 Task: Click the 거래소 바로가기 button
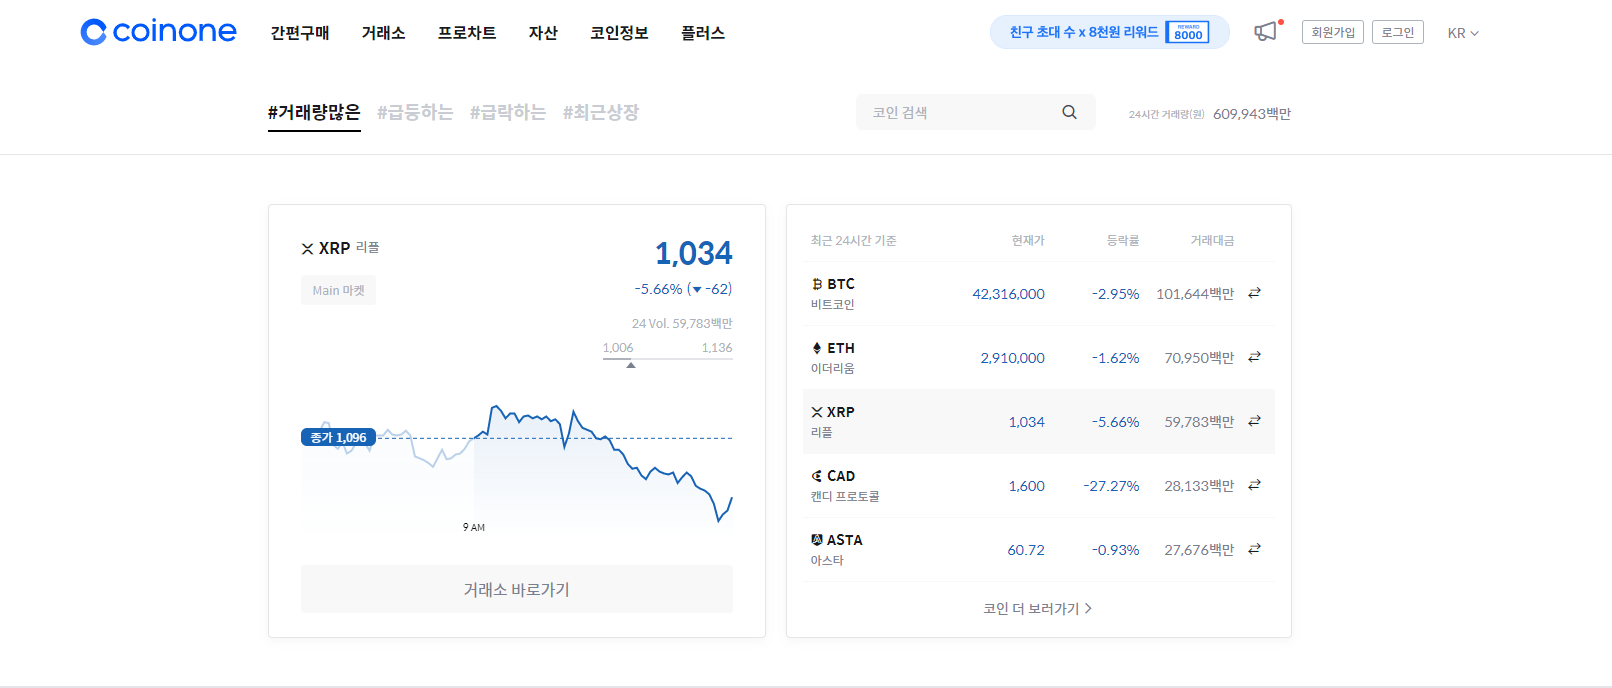click(x=517, y=589)
